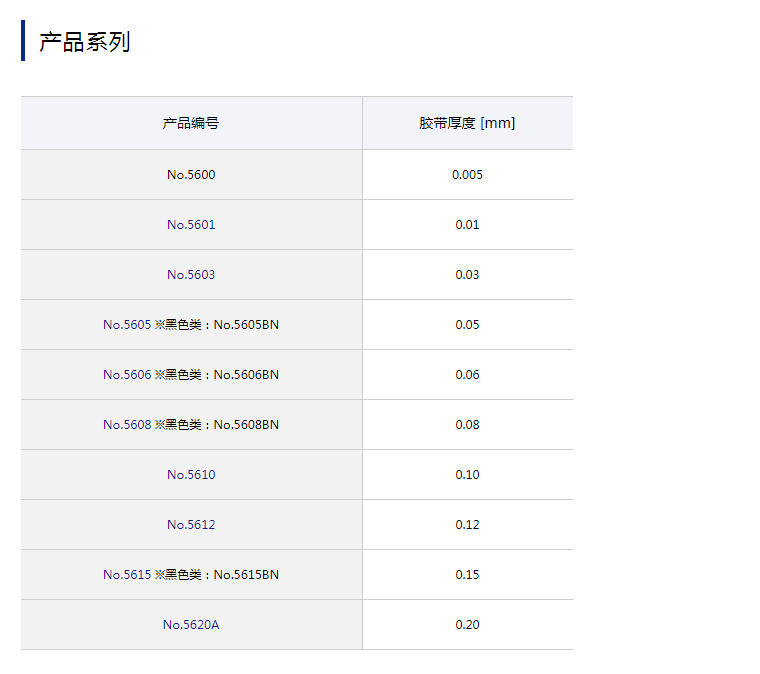Click the No.5600 product number cell
760x674 pixels.
click(x=191, y=175)
